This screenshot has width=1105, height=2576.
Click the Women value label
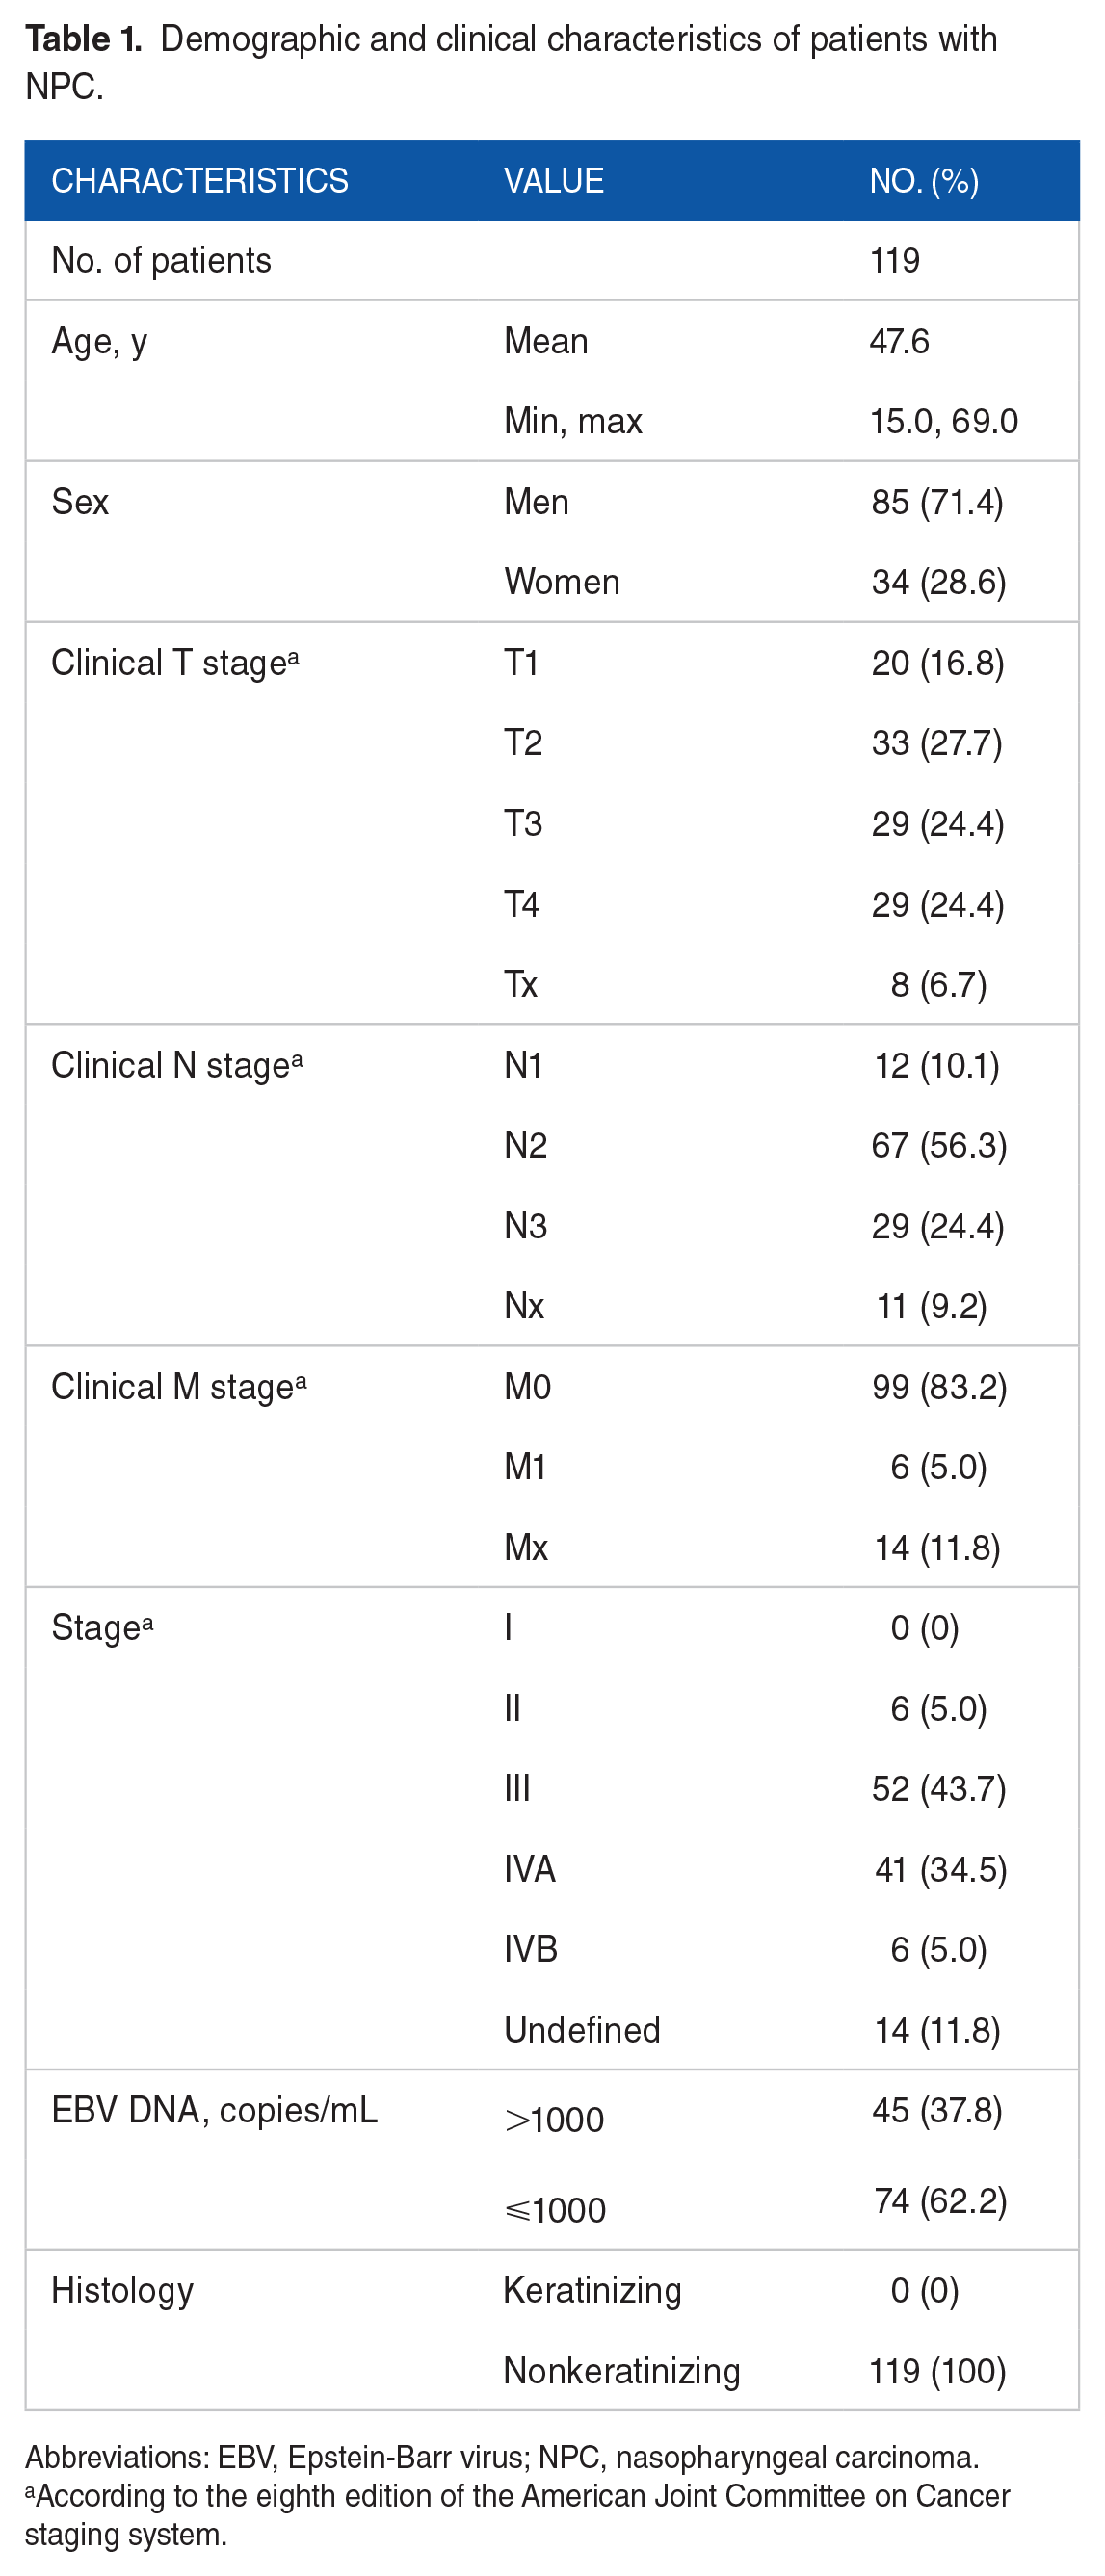(562, 582)
